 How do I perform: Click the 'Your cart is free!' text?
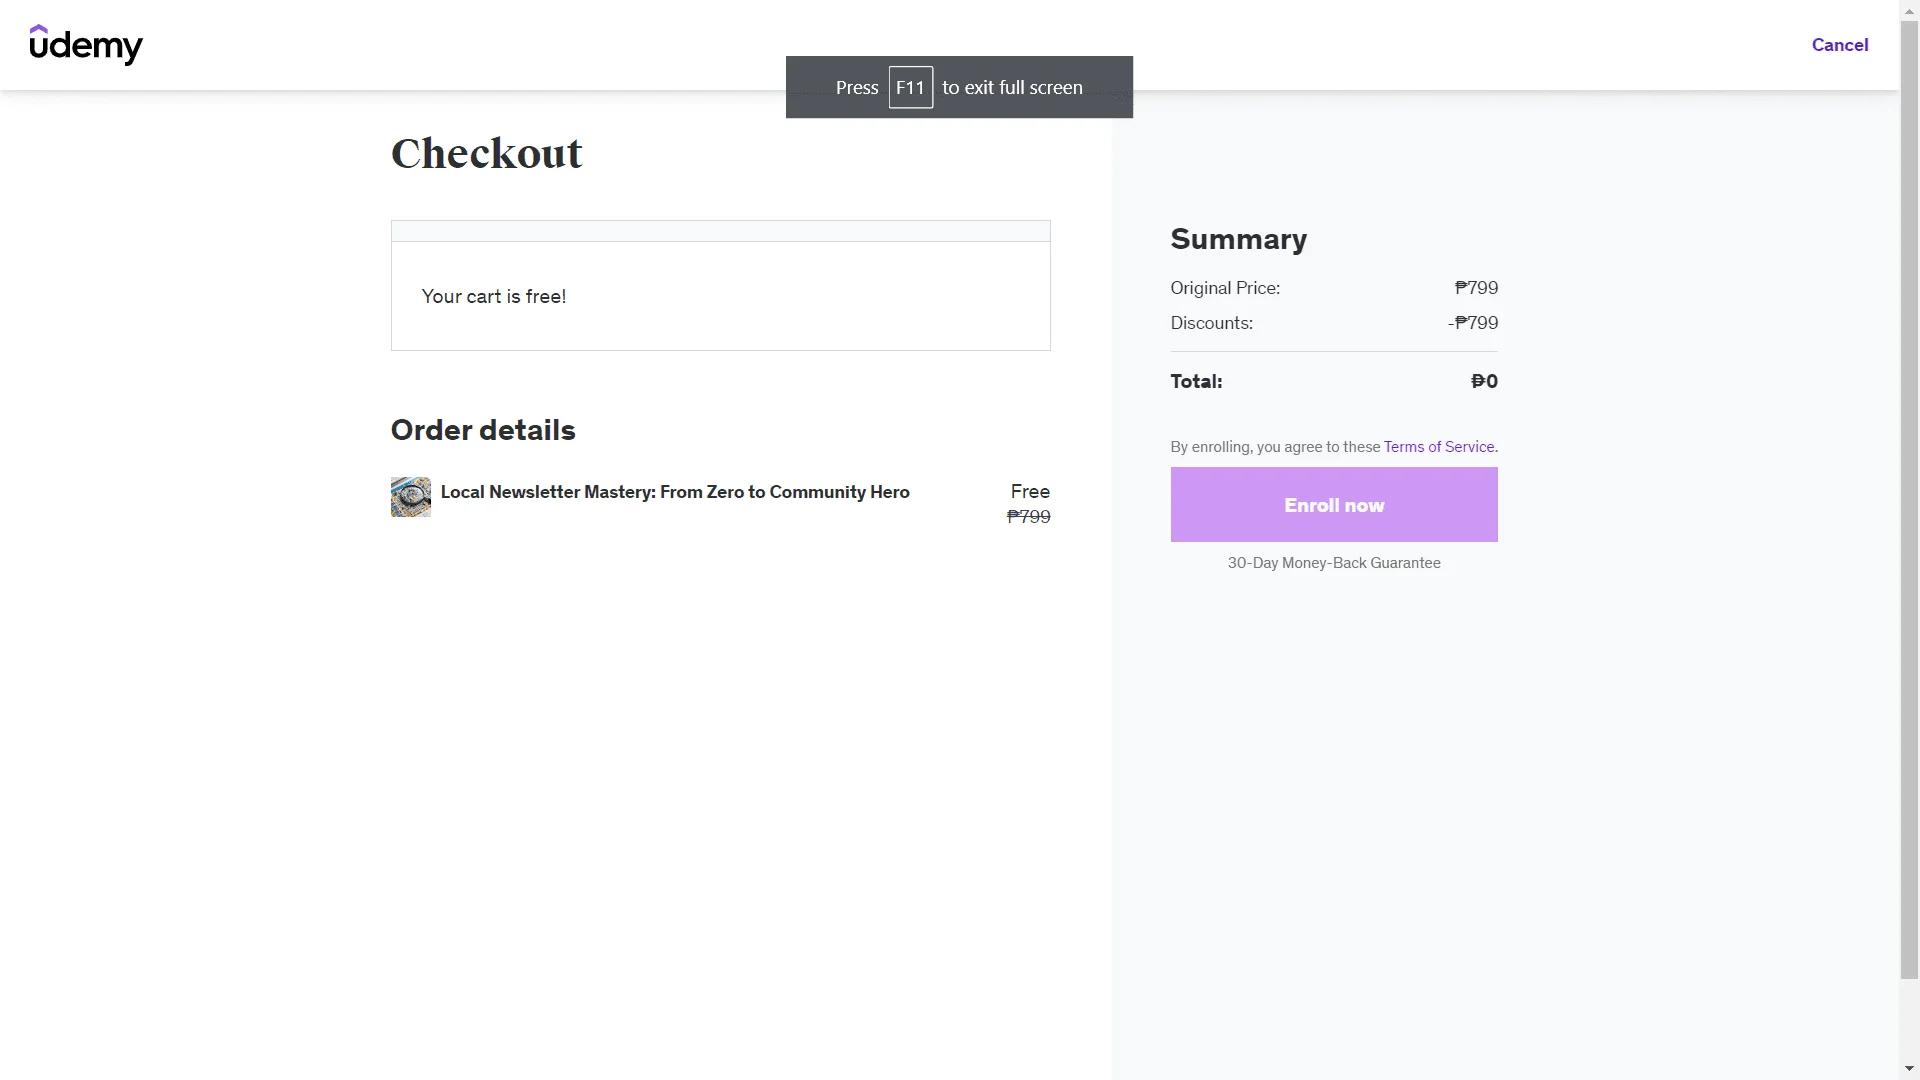tap(493, 297)
